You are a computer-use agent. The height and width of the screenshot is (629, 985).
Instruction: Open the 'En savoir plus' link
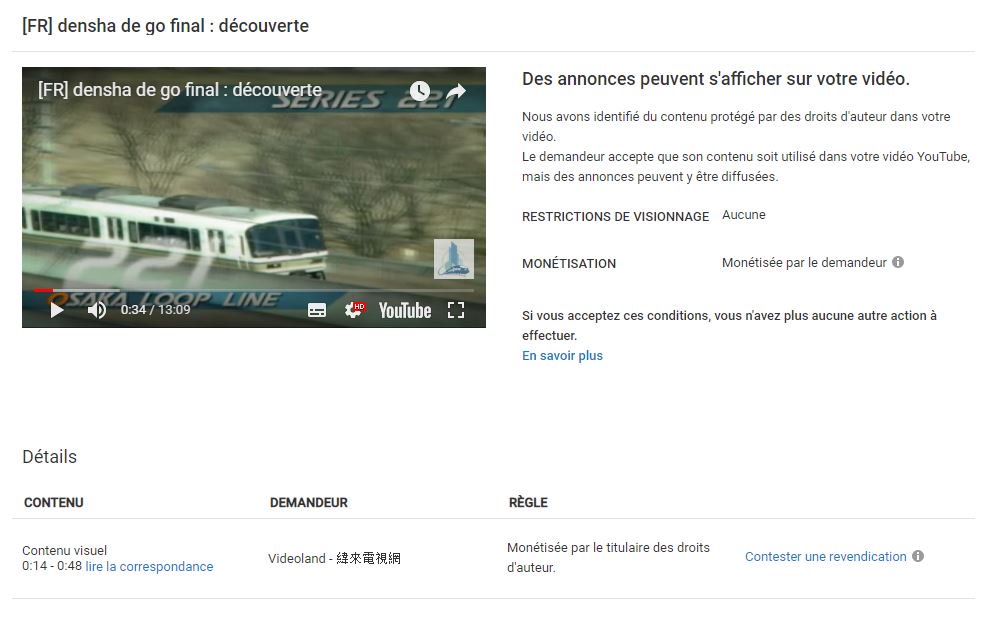click(562, 356)
